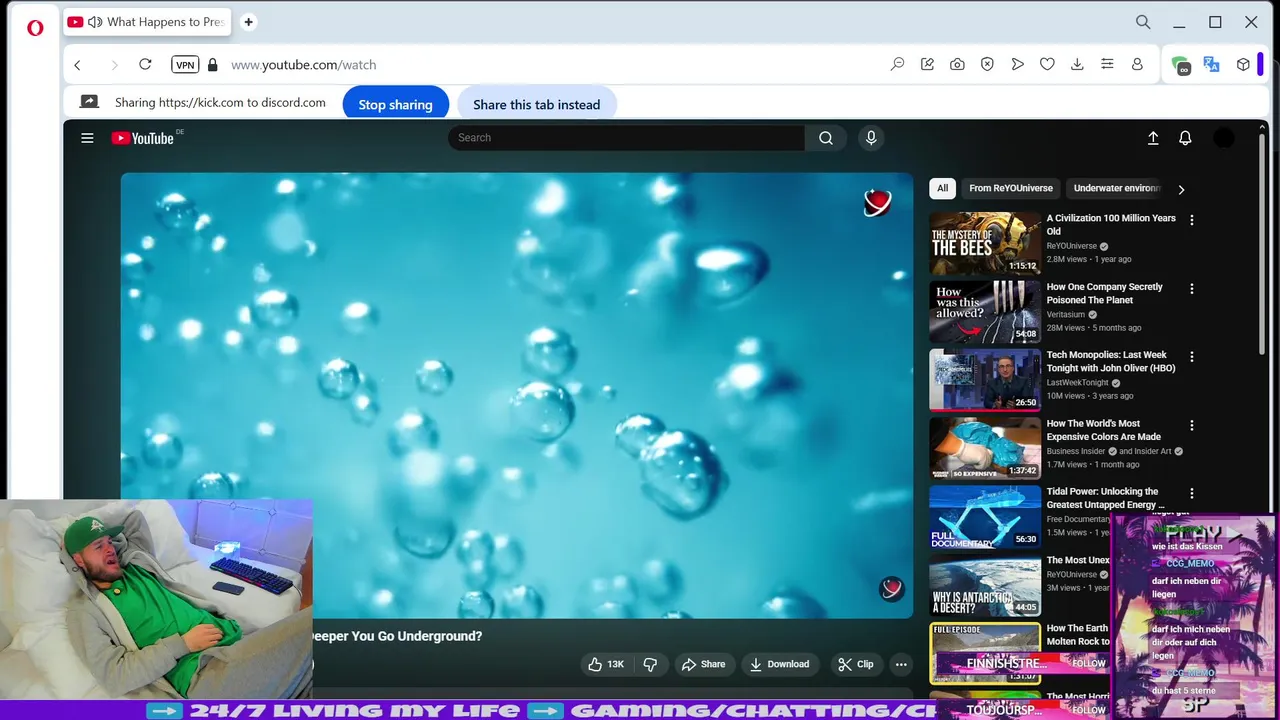Open options for Tech Monopolies video
1280x720 pixels.
click(x=1191, y=357)
